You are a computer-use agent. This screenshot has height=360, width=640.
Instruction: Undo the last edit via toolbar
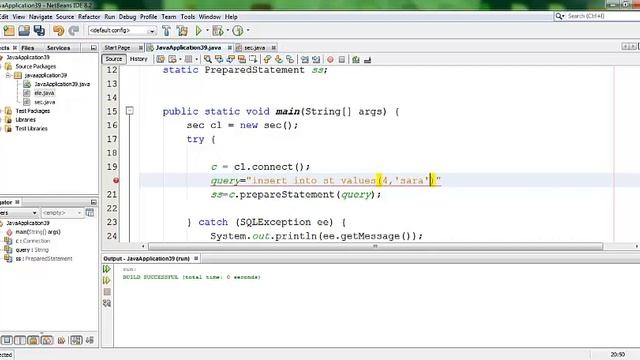(x=58, y=31)
